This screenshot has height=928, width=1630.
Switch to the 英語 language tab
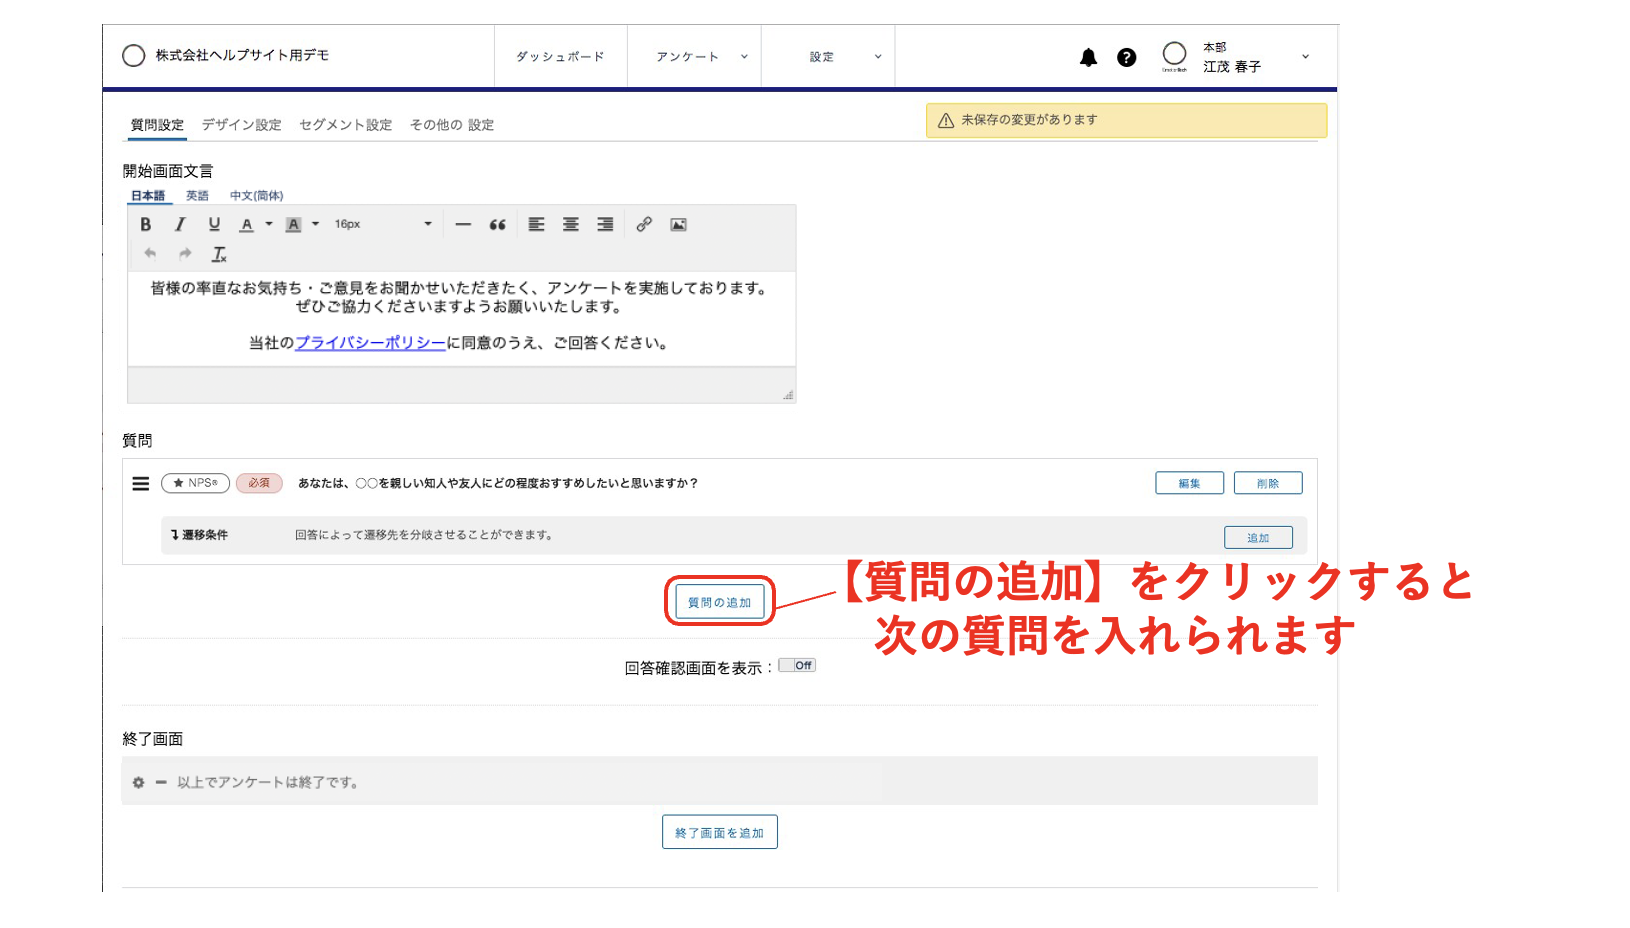pos(197,196)
